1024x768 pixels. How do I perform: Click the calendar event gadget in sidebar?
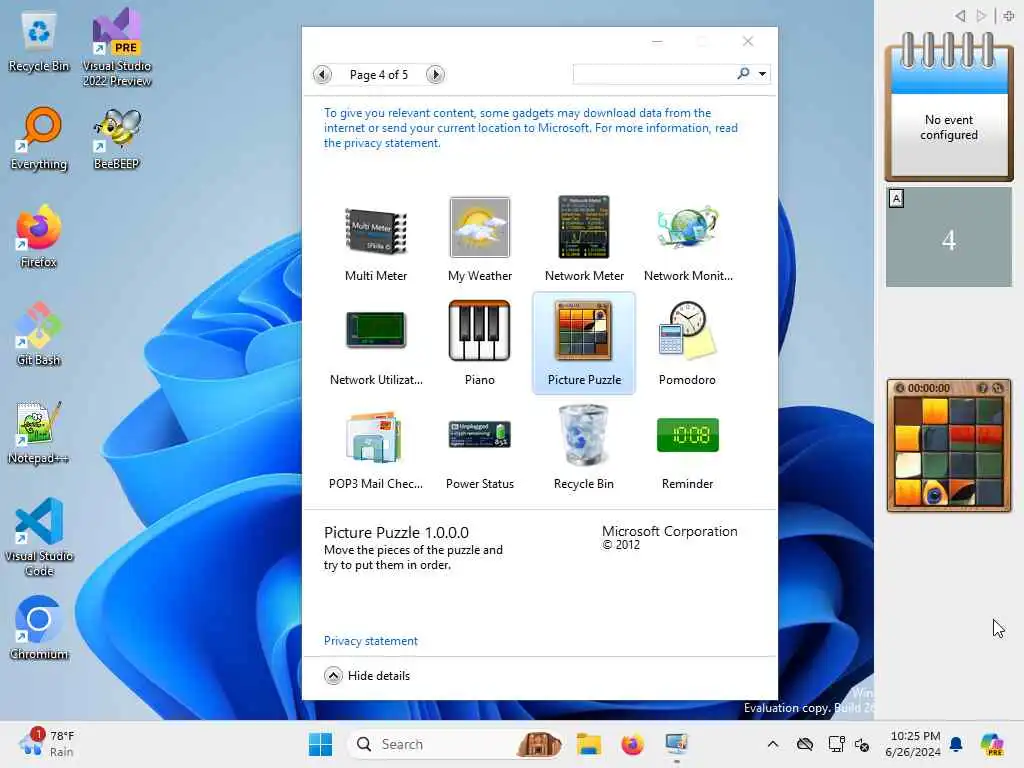click(x=949, y=106)
